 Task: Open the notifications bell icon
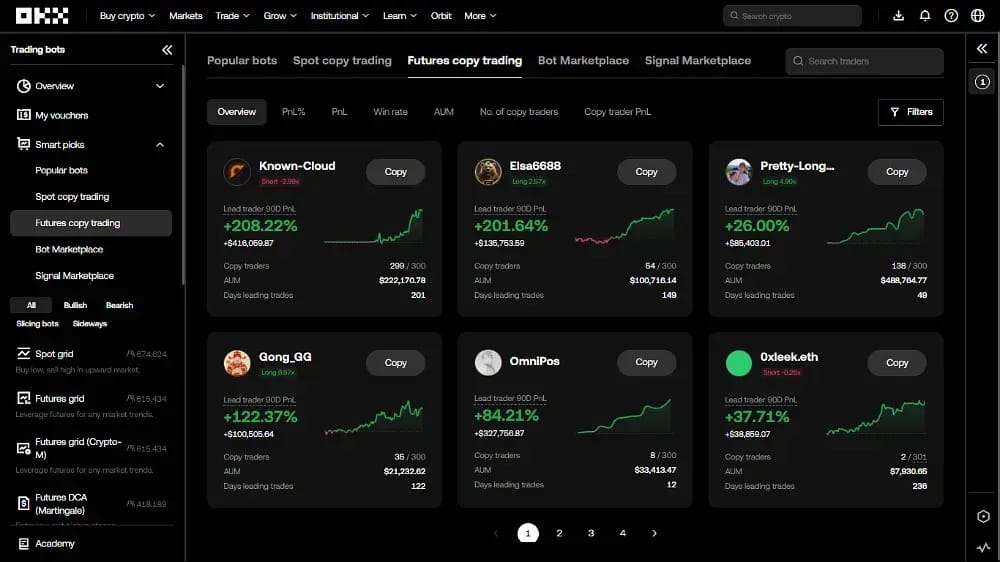925,15
